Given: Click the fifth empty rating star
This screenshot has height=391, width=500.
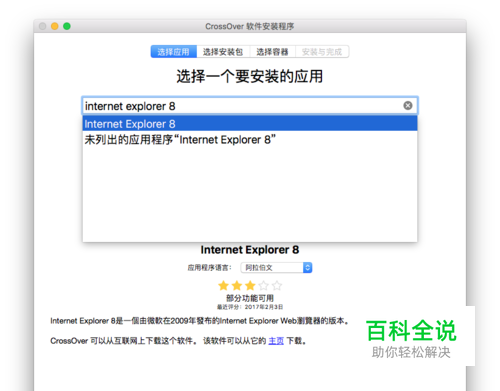Looking at the screenshot, I should coord(277,286).
